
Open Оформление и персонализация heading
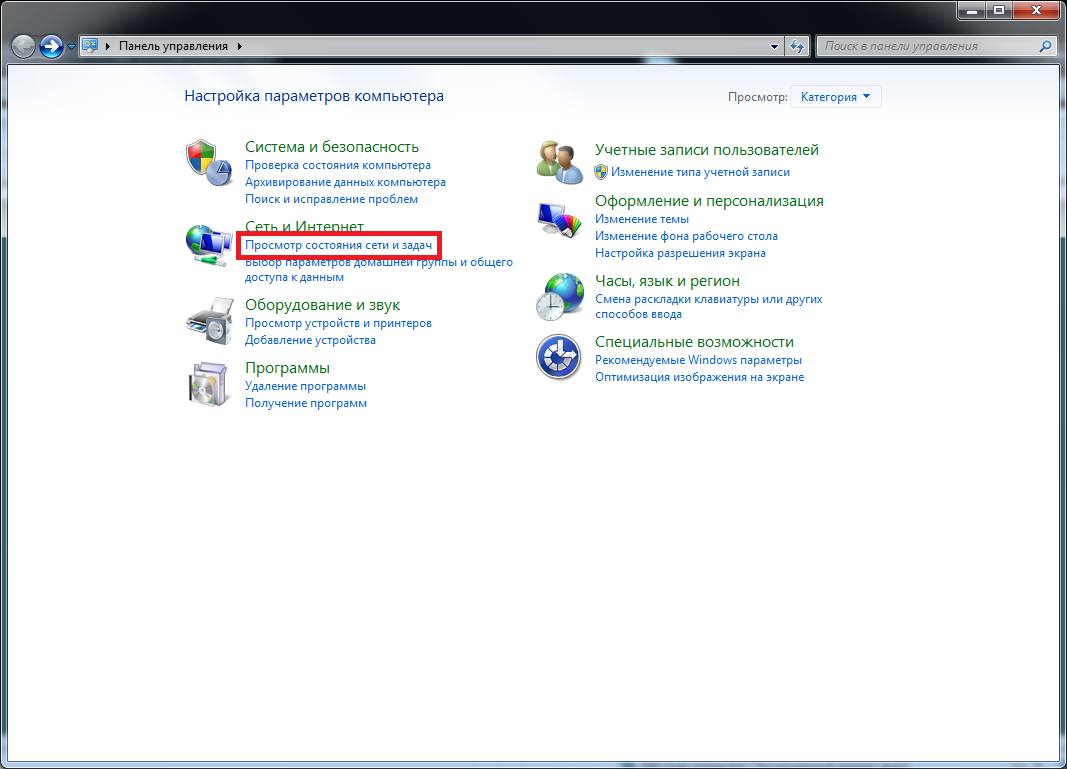click(x=709, y=201)
